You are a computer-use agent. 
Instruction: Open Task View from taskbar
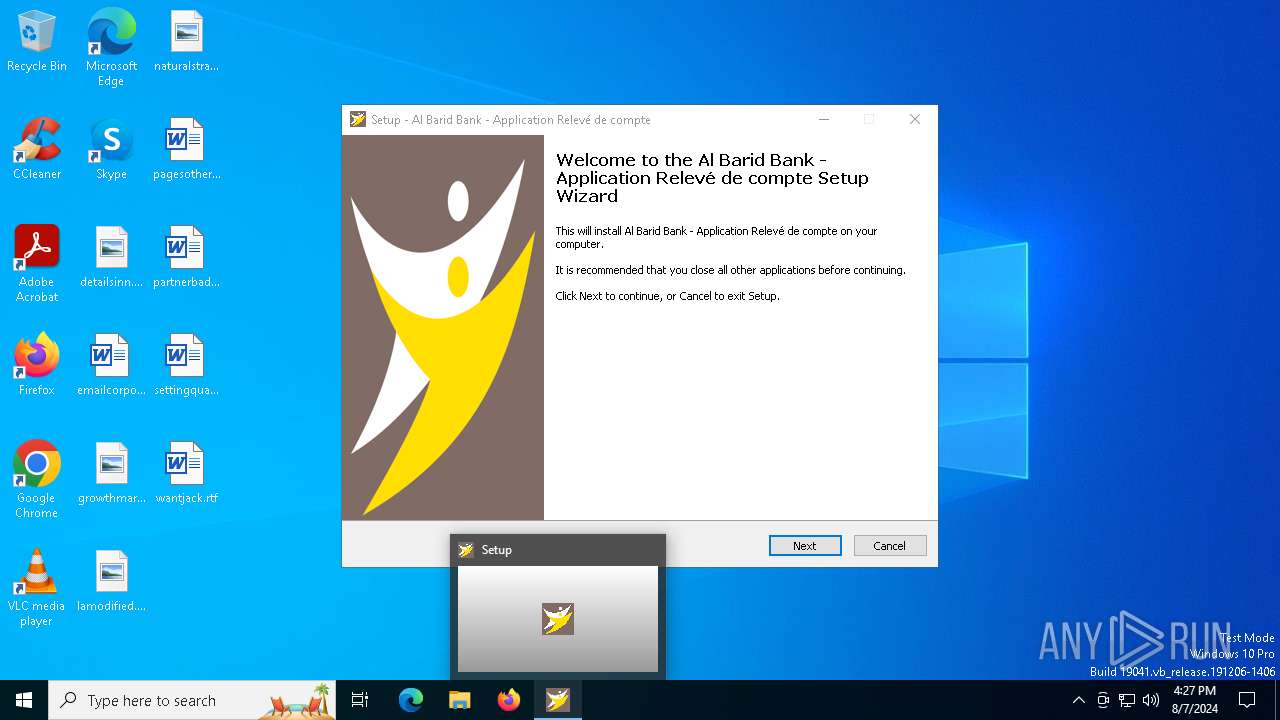click(360, 700)
